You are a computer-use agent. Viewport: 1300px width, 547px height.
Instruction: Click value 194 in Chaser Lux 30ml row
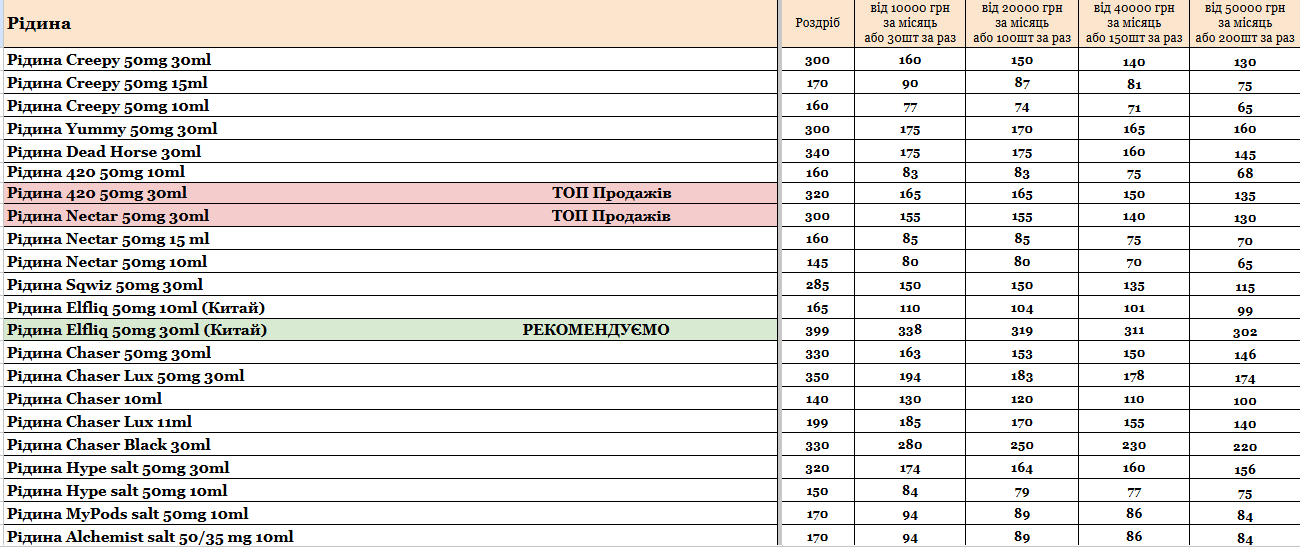(910, 377)
